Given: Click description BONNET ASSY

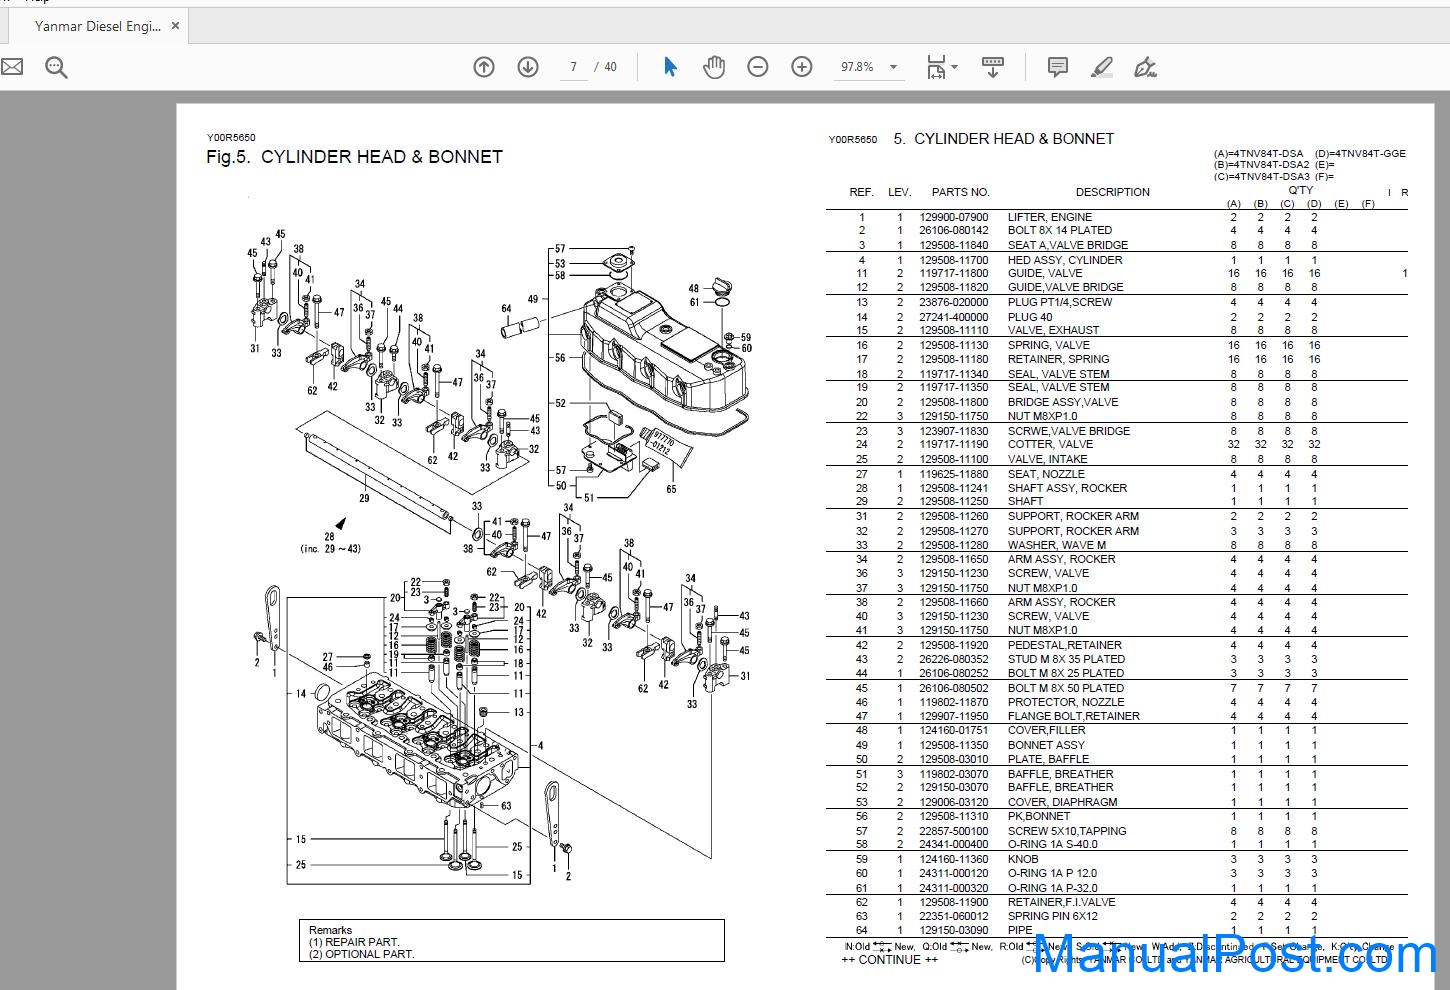Looking at the screenshot, I should (x=1046, y=745).
